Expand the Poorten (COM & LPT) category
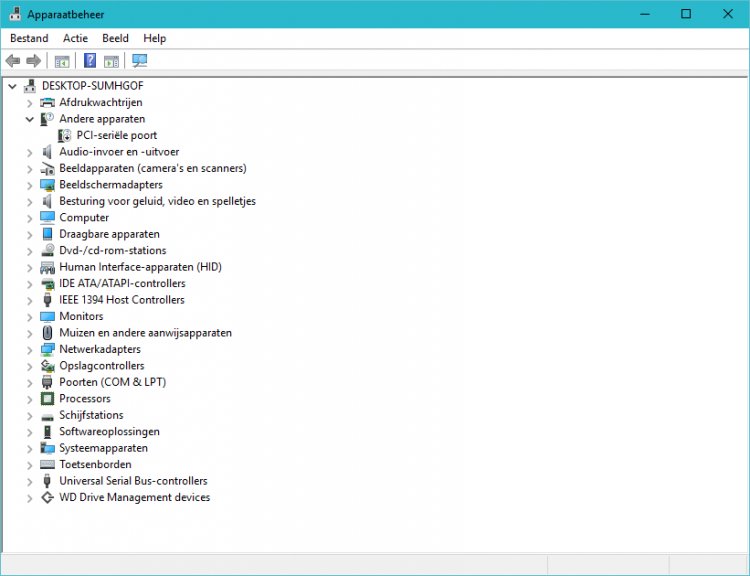Image resolution: width=750 pixels, height=576 pixels. click(29, 382)
